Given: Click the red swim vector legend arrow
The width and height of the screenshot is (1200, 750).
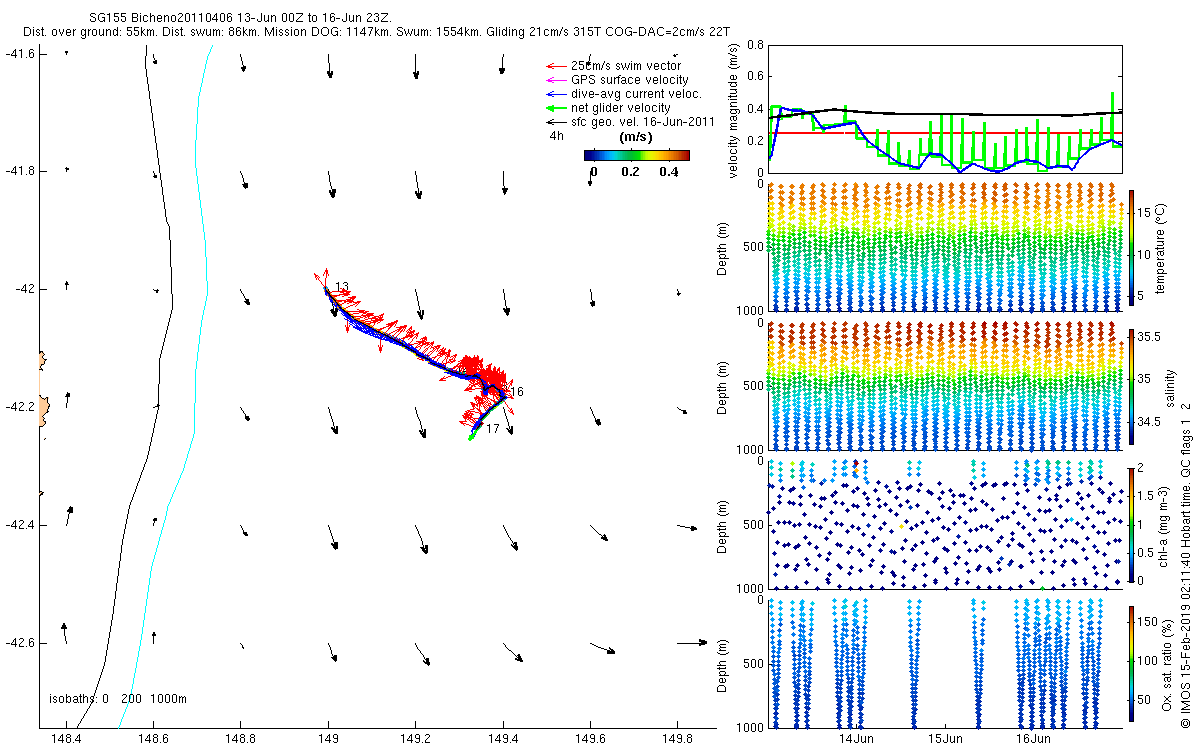Looking at the screenshot, I should [x=554, y=66].
